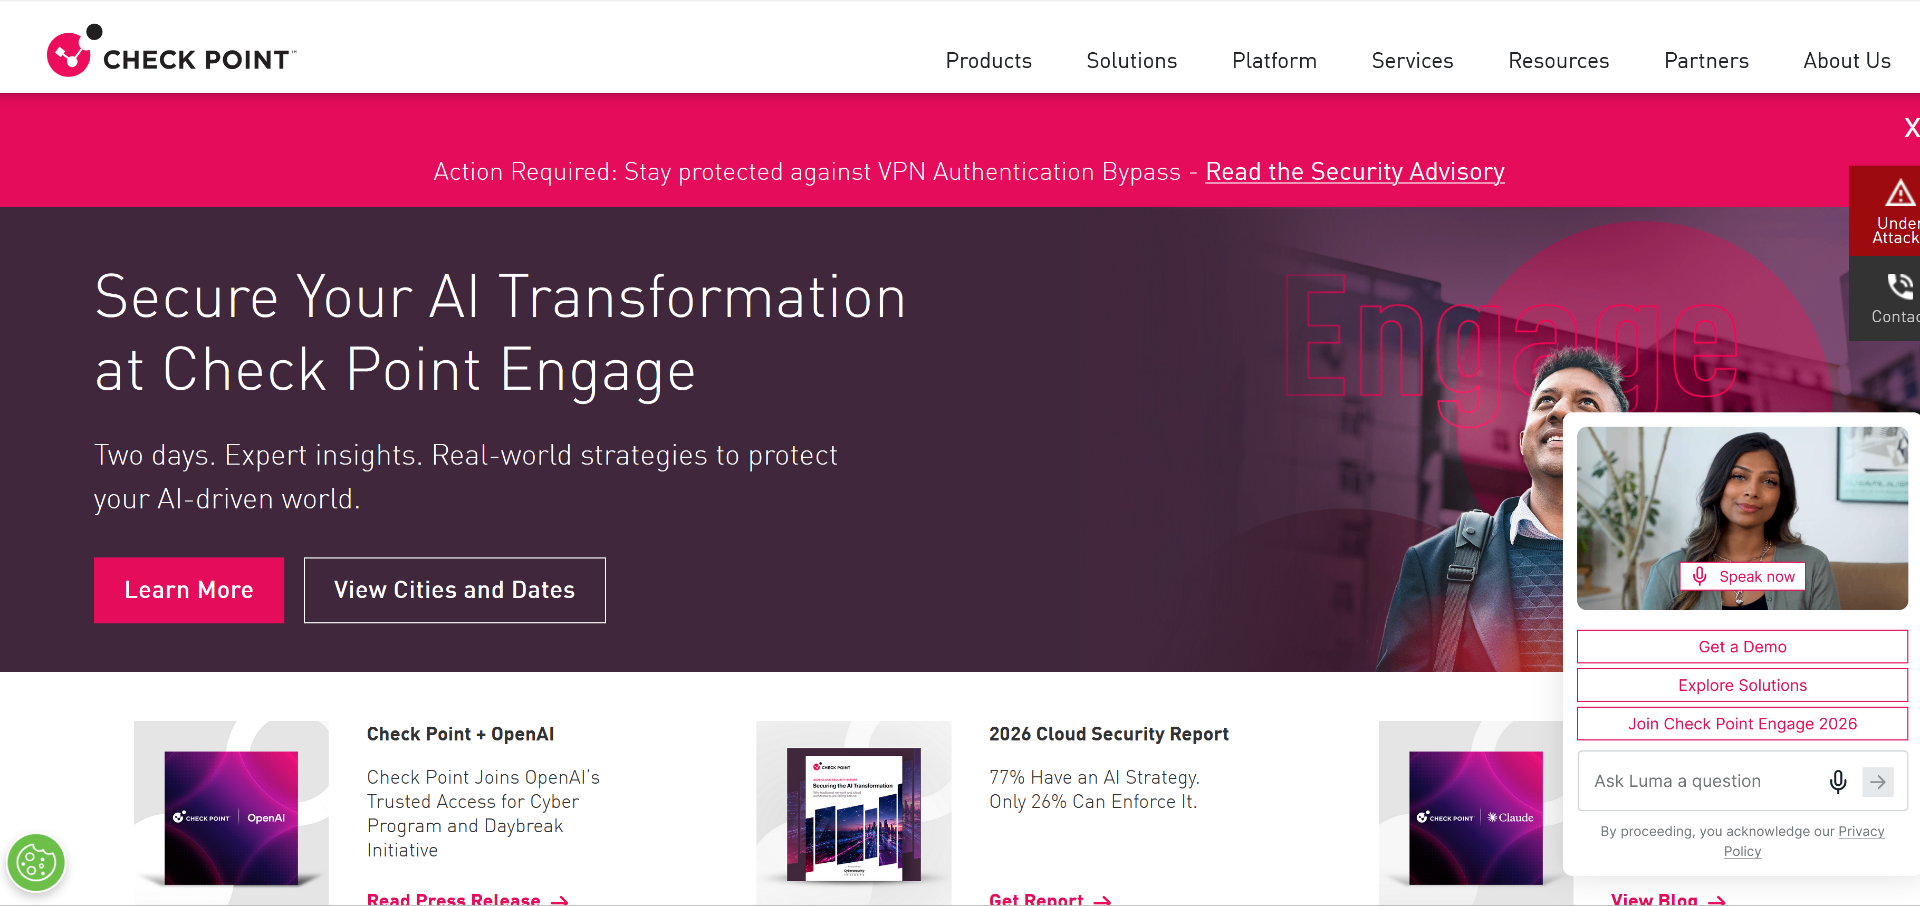1920x906 pixels.
Task: Open the Platform menu
Action: 1274,61
